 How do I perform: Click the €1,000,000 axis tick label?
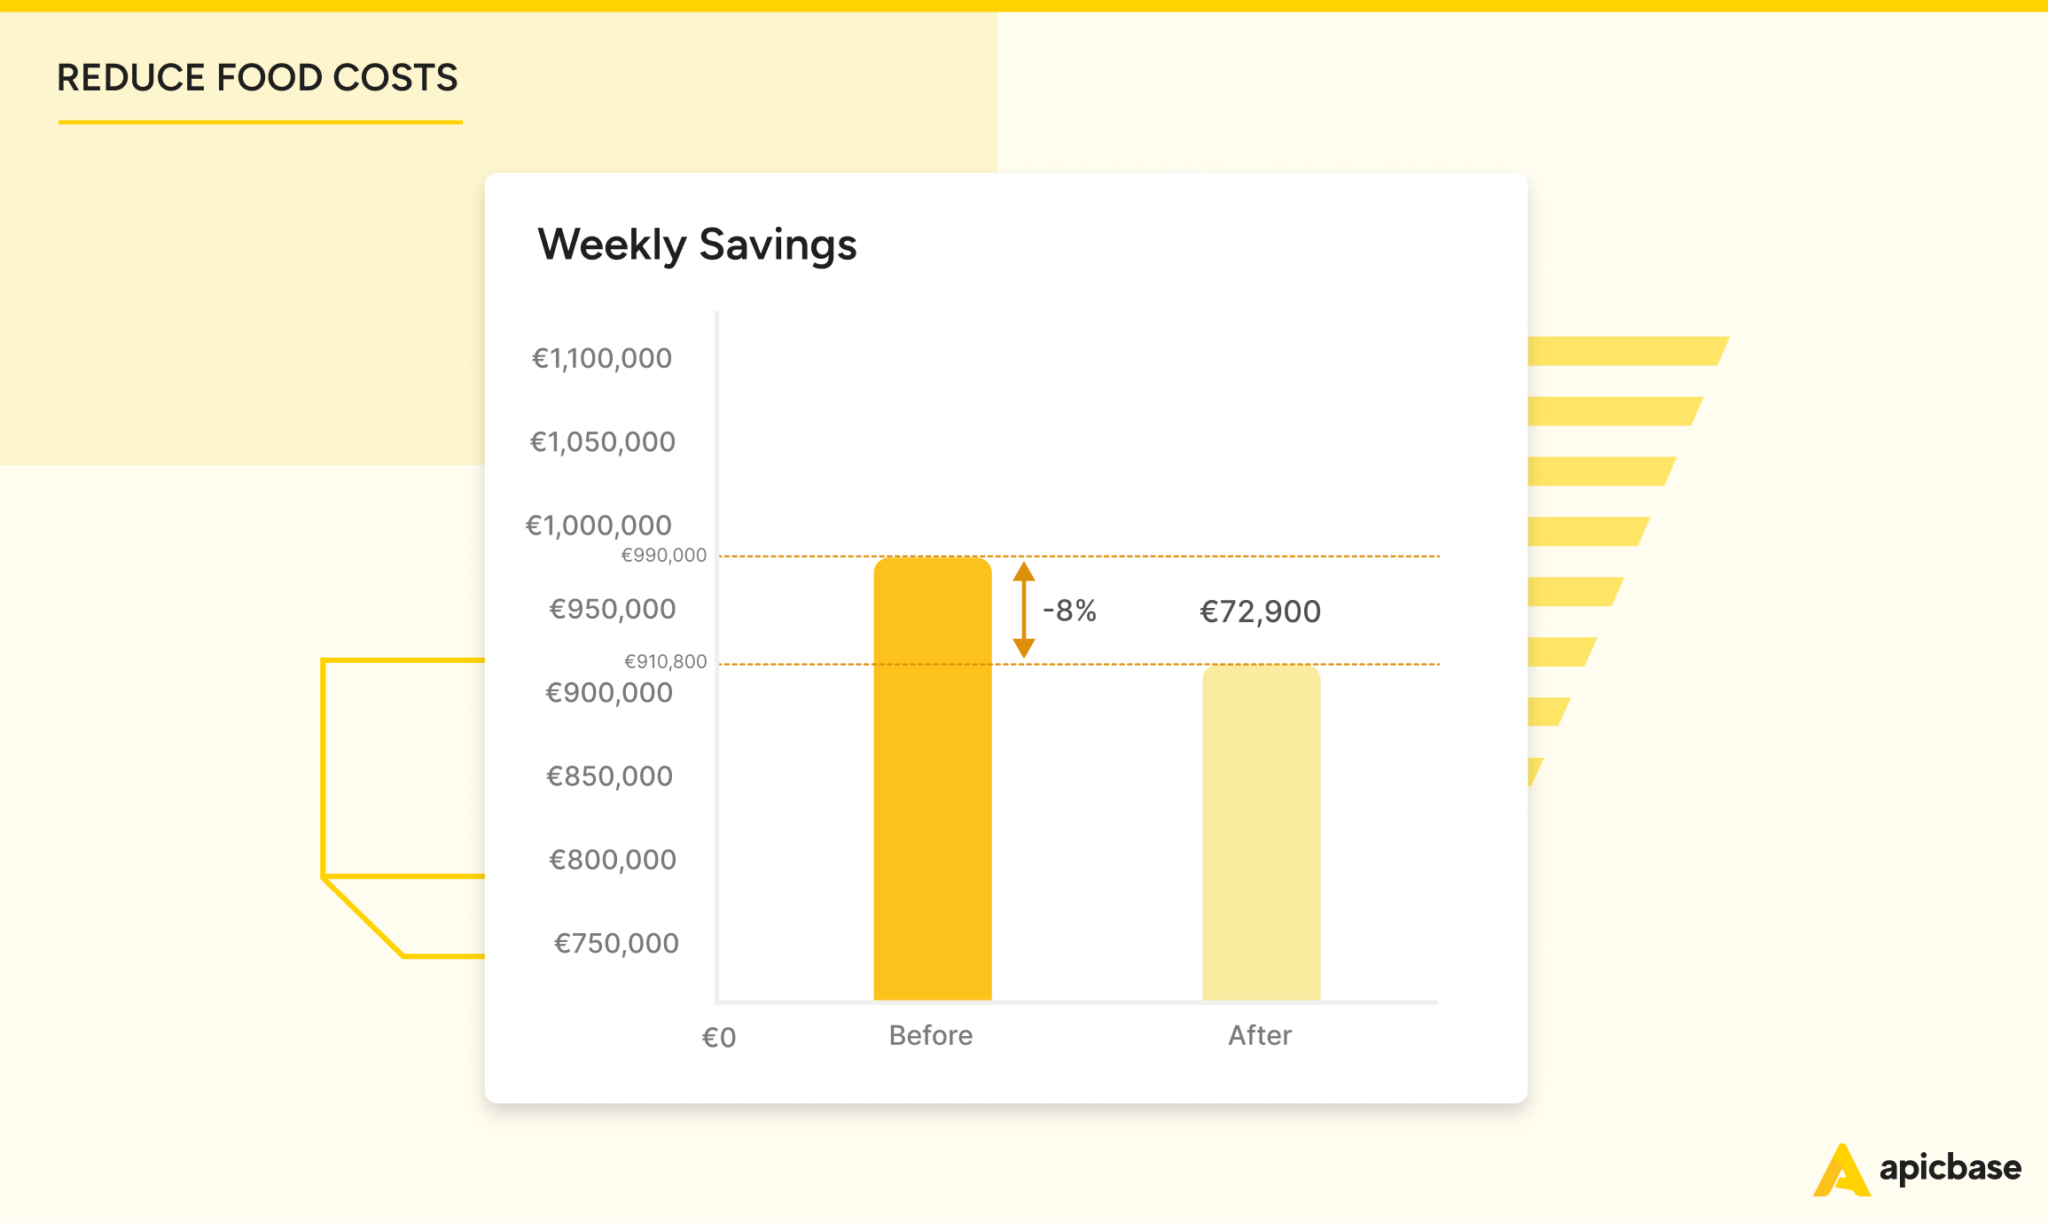click(x=599, y=525)
